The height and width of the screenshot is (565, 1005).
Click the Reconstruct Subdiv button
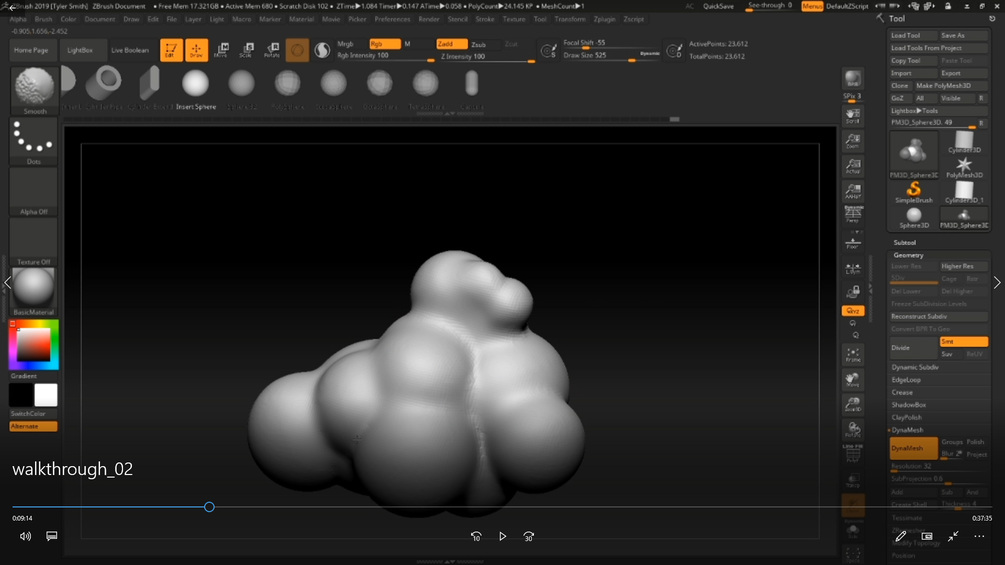pyautogui.click(x=938, y=316)
